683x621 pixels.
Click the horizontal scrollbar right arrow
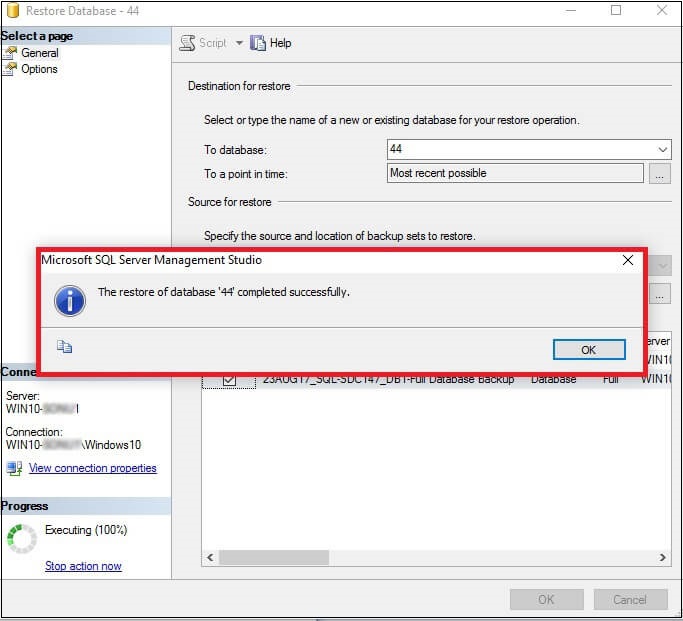[x=663, y=557]
